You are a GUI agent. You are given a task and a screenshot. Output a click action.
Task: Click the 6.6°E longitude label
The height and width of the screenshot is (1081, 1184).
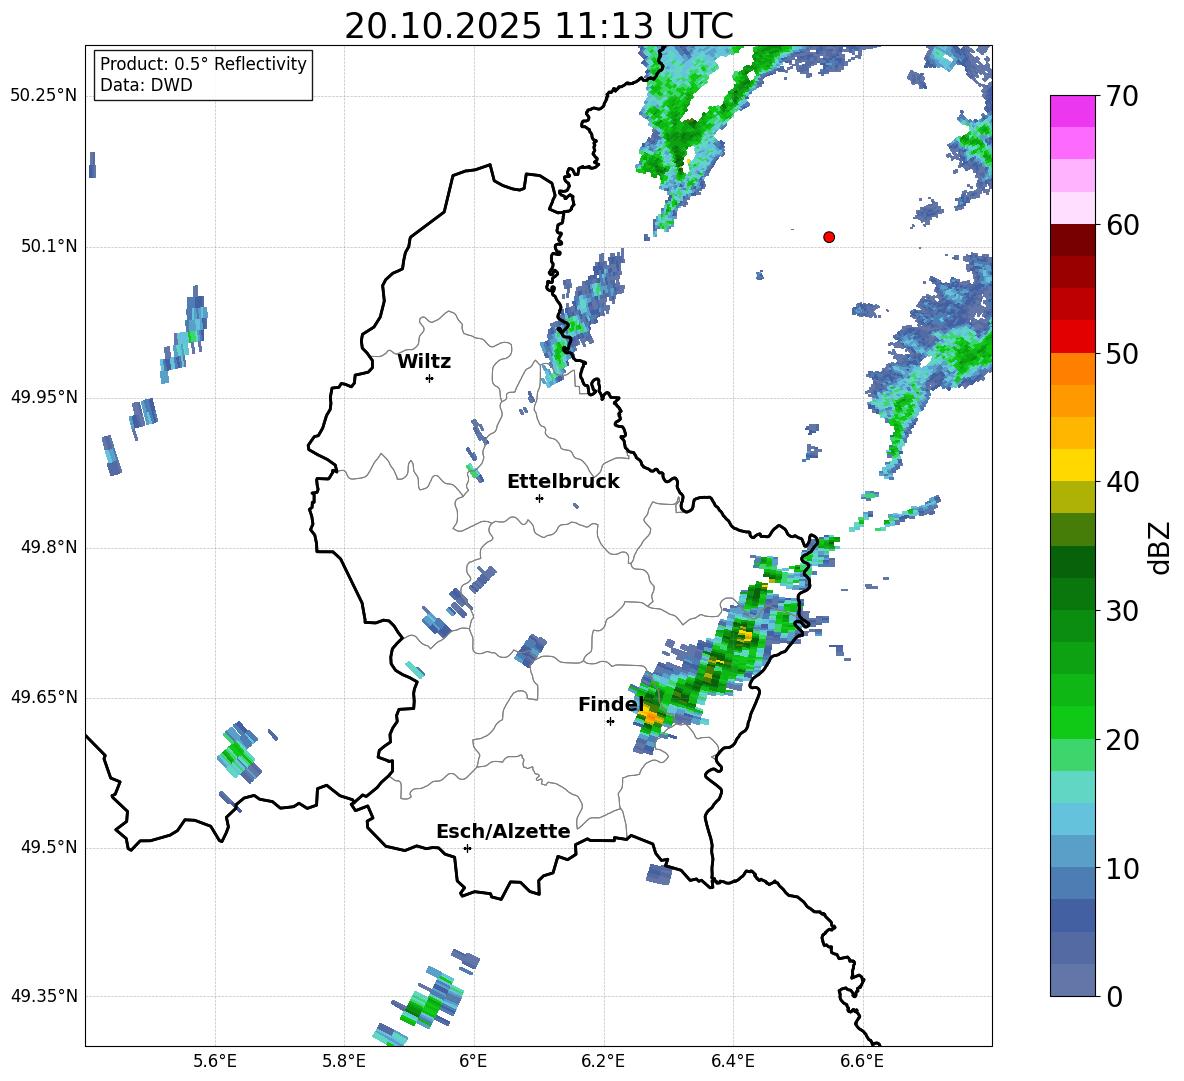click(862, 1061)
